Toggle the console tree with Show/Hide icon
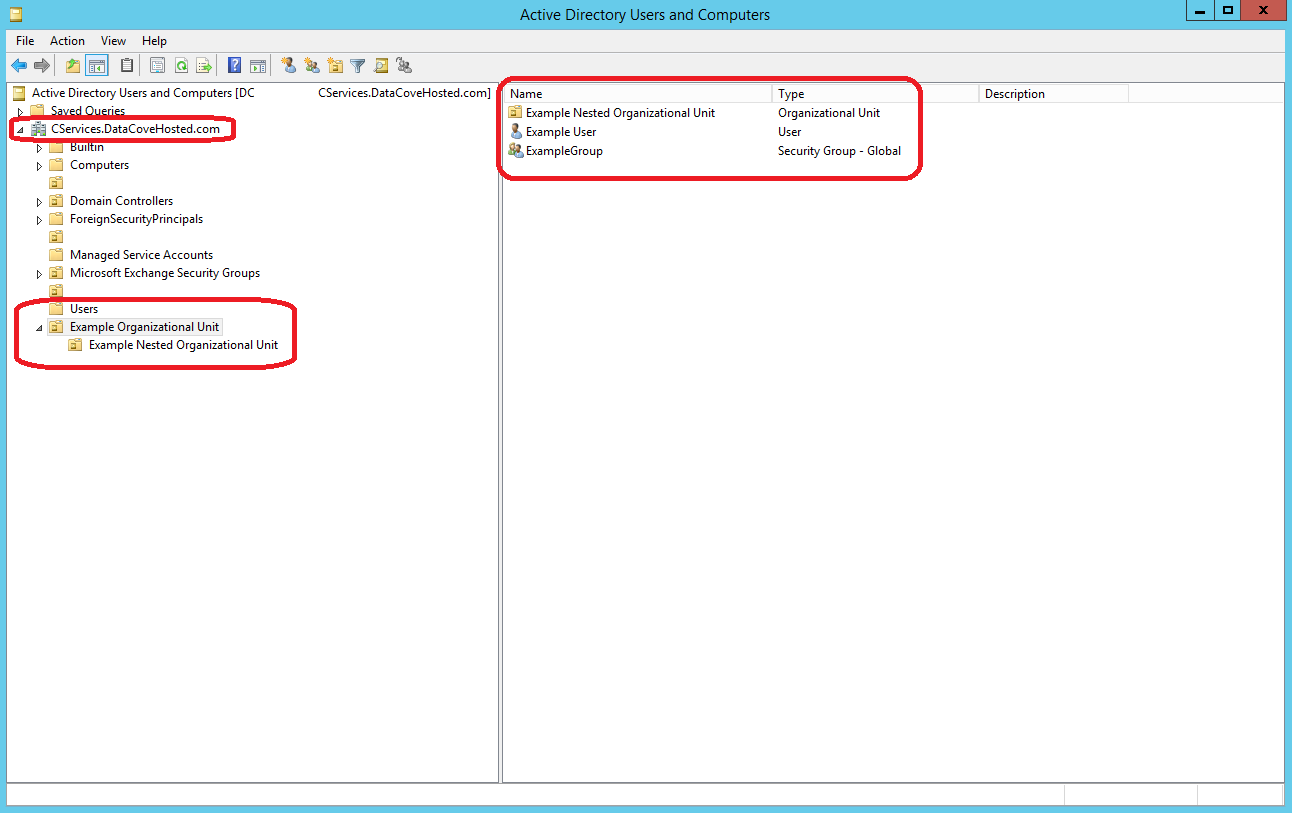 [97, 65]
